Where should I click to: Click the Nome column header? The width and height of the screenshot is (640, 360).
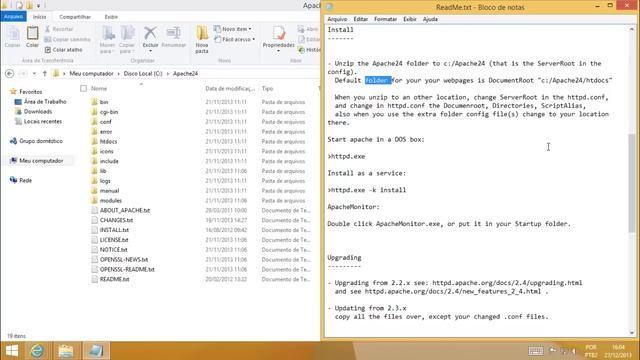click(99, 89)
